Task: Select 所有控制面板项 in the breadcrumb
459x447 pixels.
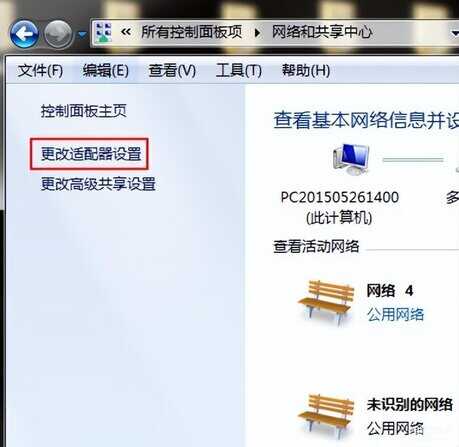Action: [x=191, y=32]
